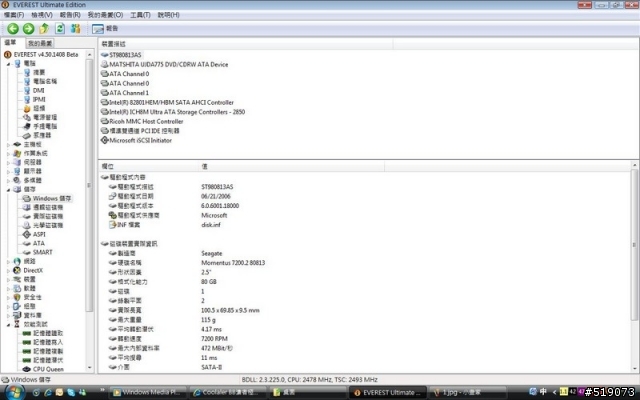Click the 組態 config icon in the tree
The height and width of the screenshot is (400, 640).
click(x=17, y=306)
